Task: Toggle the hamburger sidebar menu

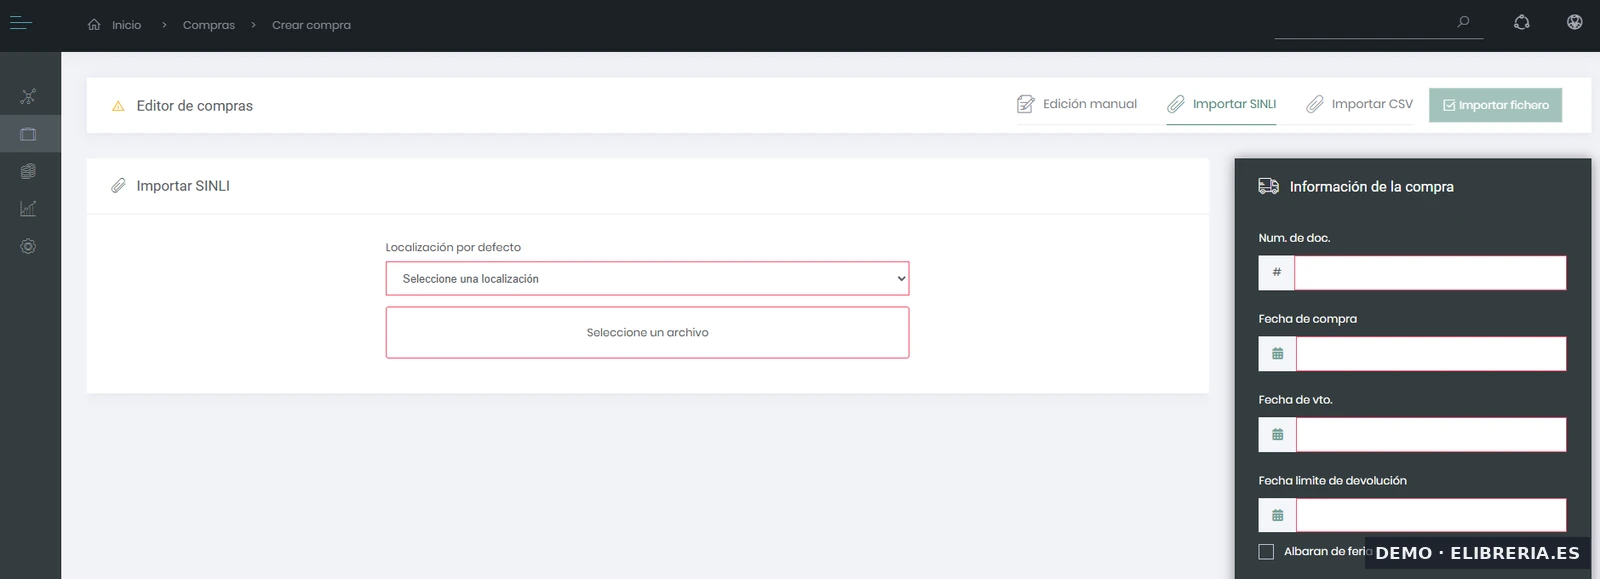Action: tap(21, 23)
